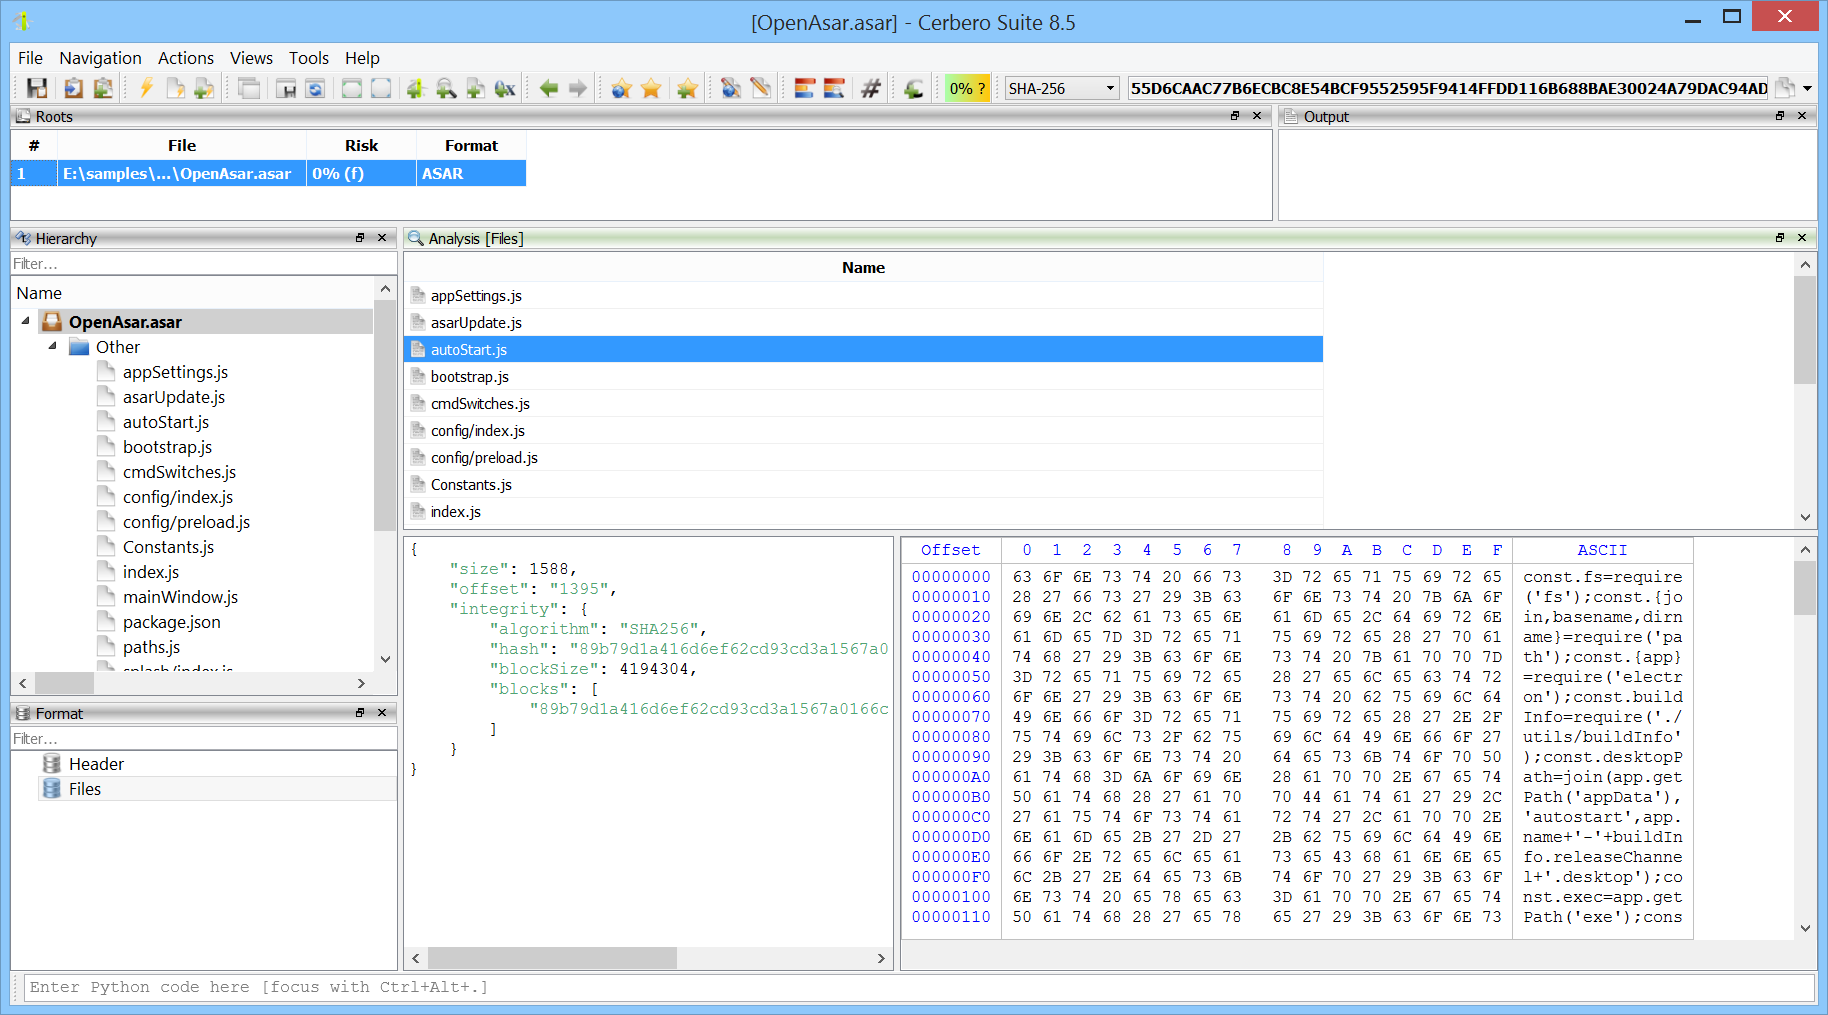
Task: Click the lightning bolt scan icon
Action: (146, 88)
